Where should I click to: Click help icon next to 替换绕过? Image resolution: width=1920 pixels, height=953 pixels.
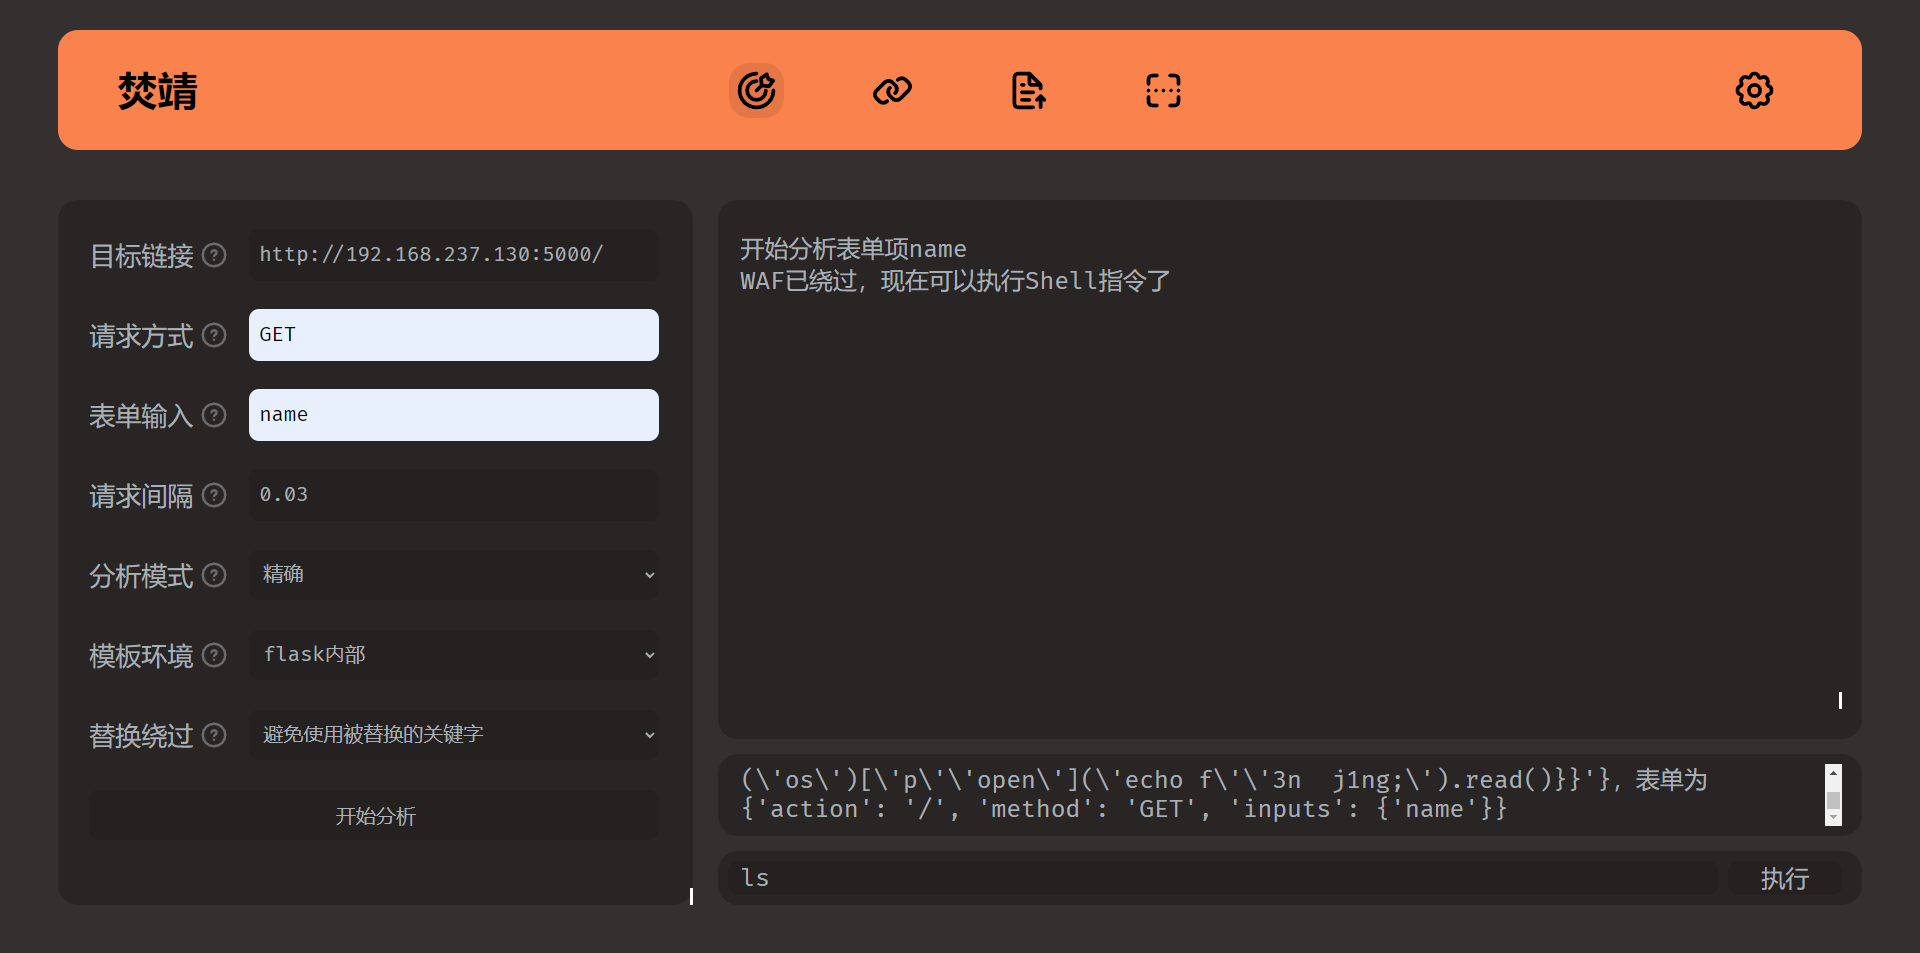click(x=214, y=735)
